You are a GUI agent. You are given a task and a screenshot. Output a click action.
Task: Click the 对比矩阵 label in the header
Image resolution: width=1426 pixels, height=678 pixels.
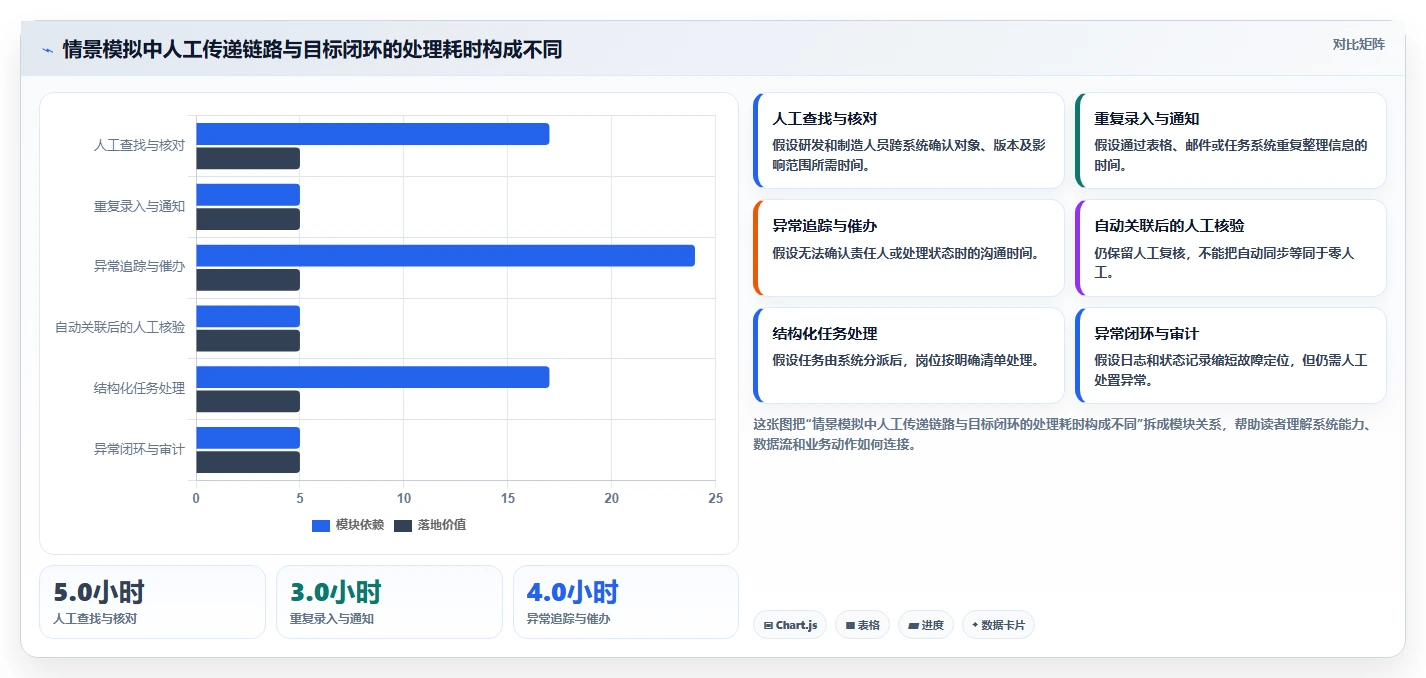click(1359, 44)
